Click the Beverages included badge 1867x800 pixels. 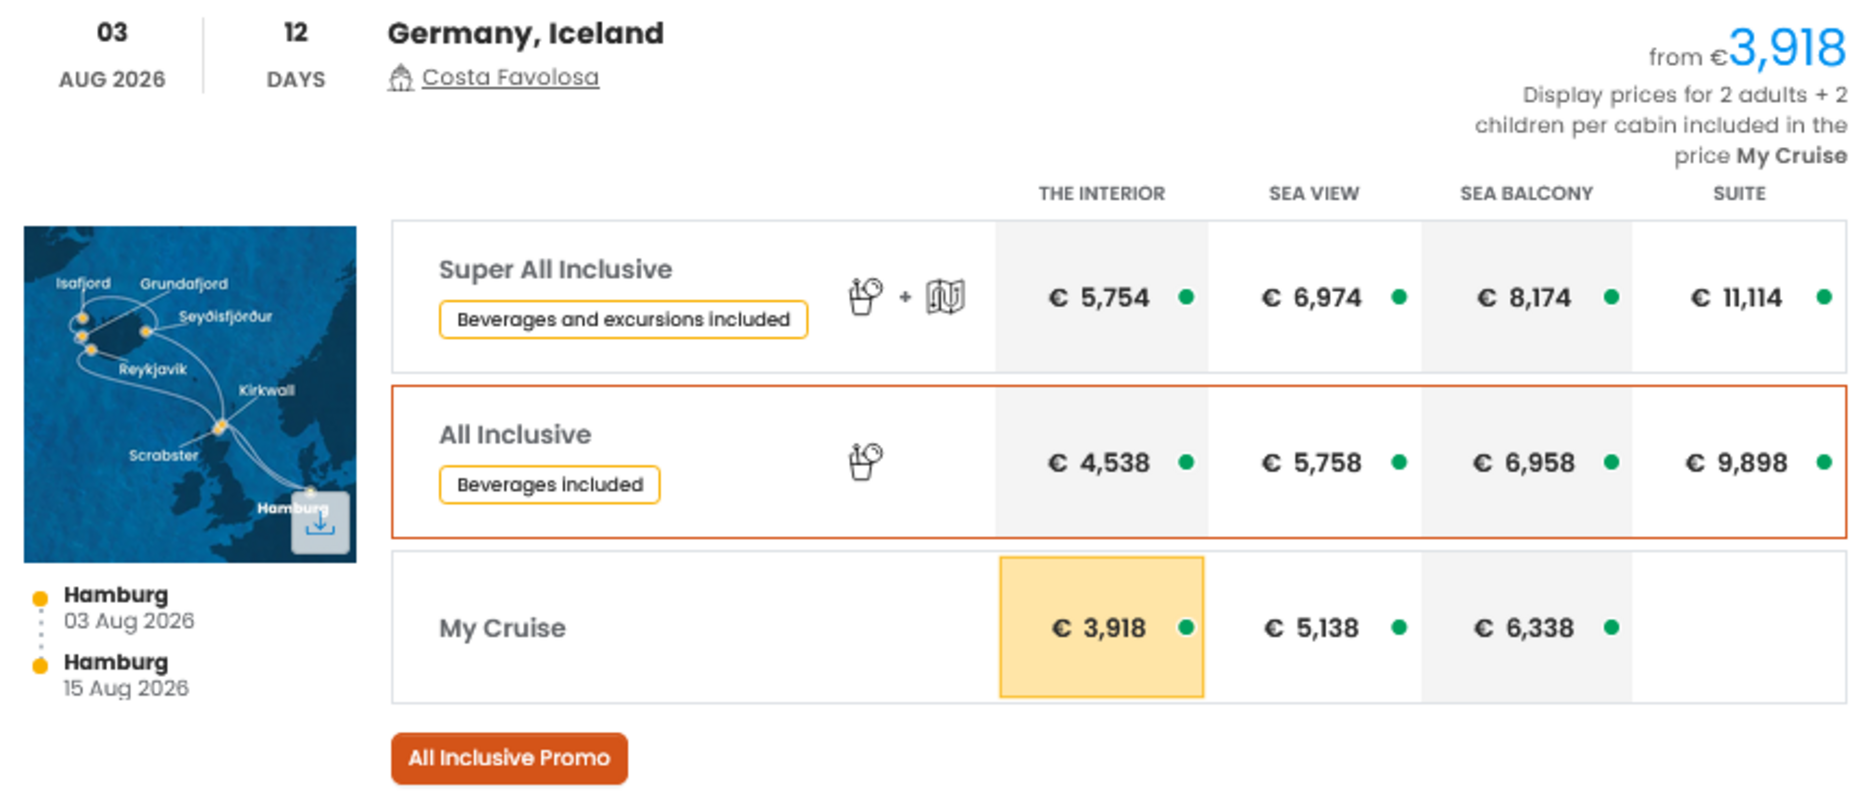(549, 485)
